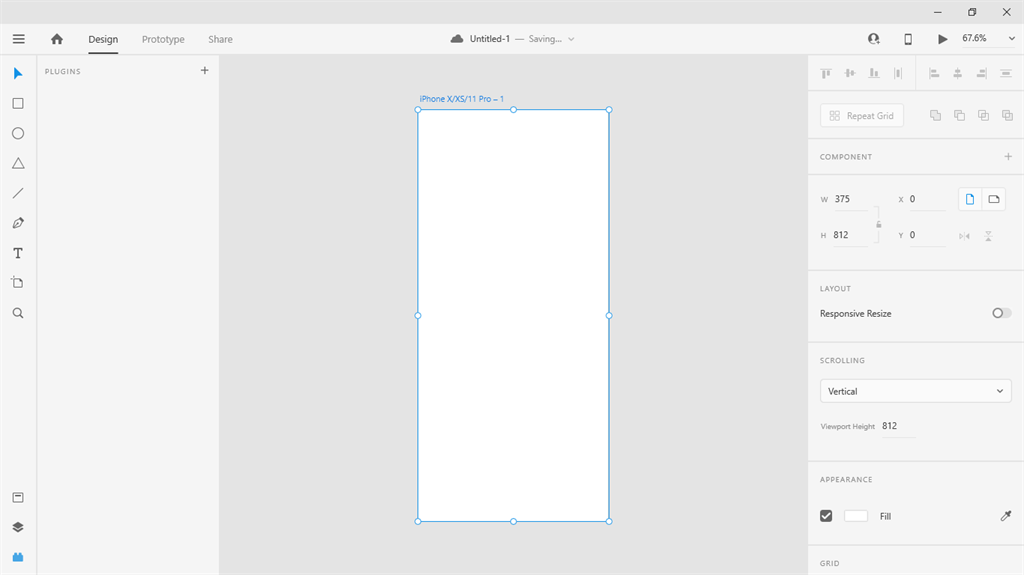Uncheck the Fill checkbox

[826, 516]
